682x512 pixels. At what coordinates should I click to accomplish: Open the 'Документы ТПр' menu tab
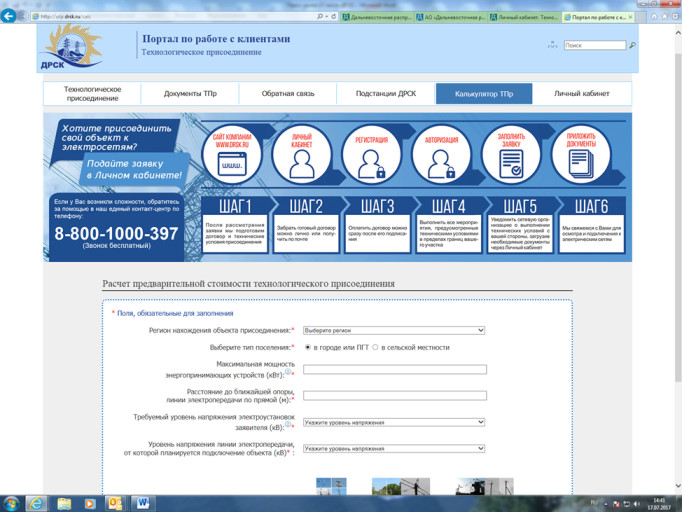[190, 94]
